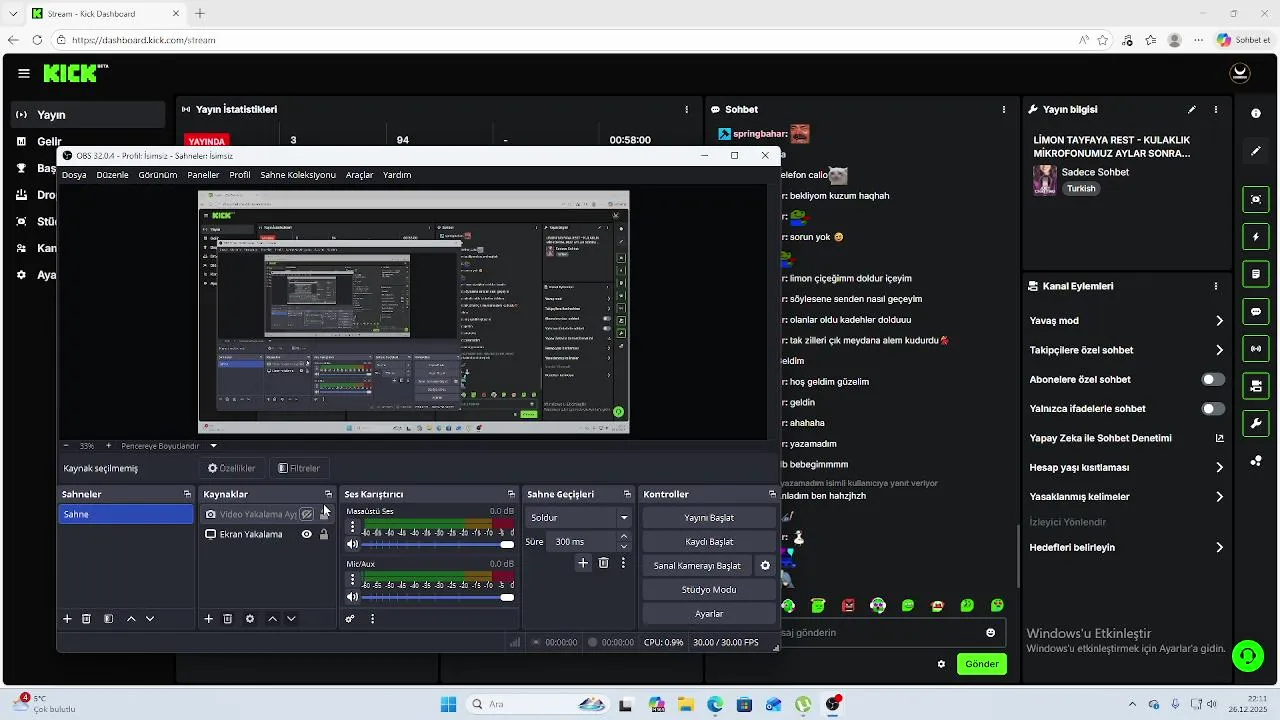Add a new source in Kaynaklar
This screenshot has height=720, width=1280.
click(209, 619)
